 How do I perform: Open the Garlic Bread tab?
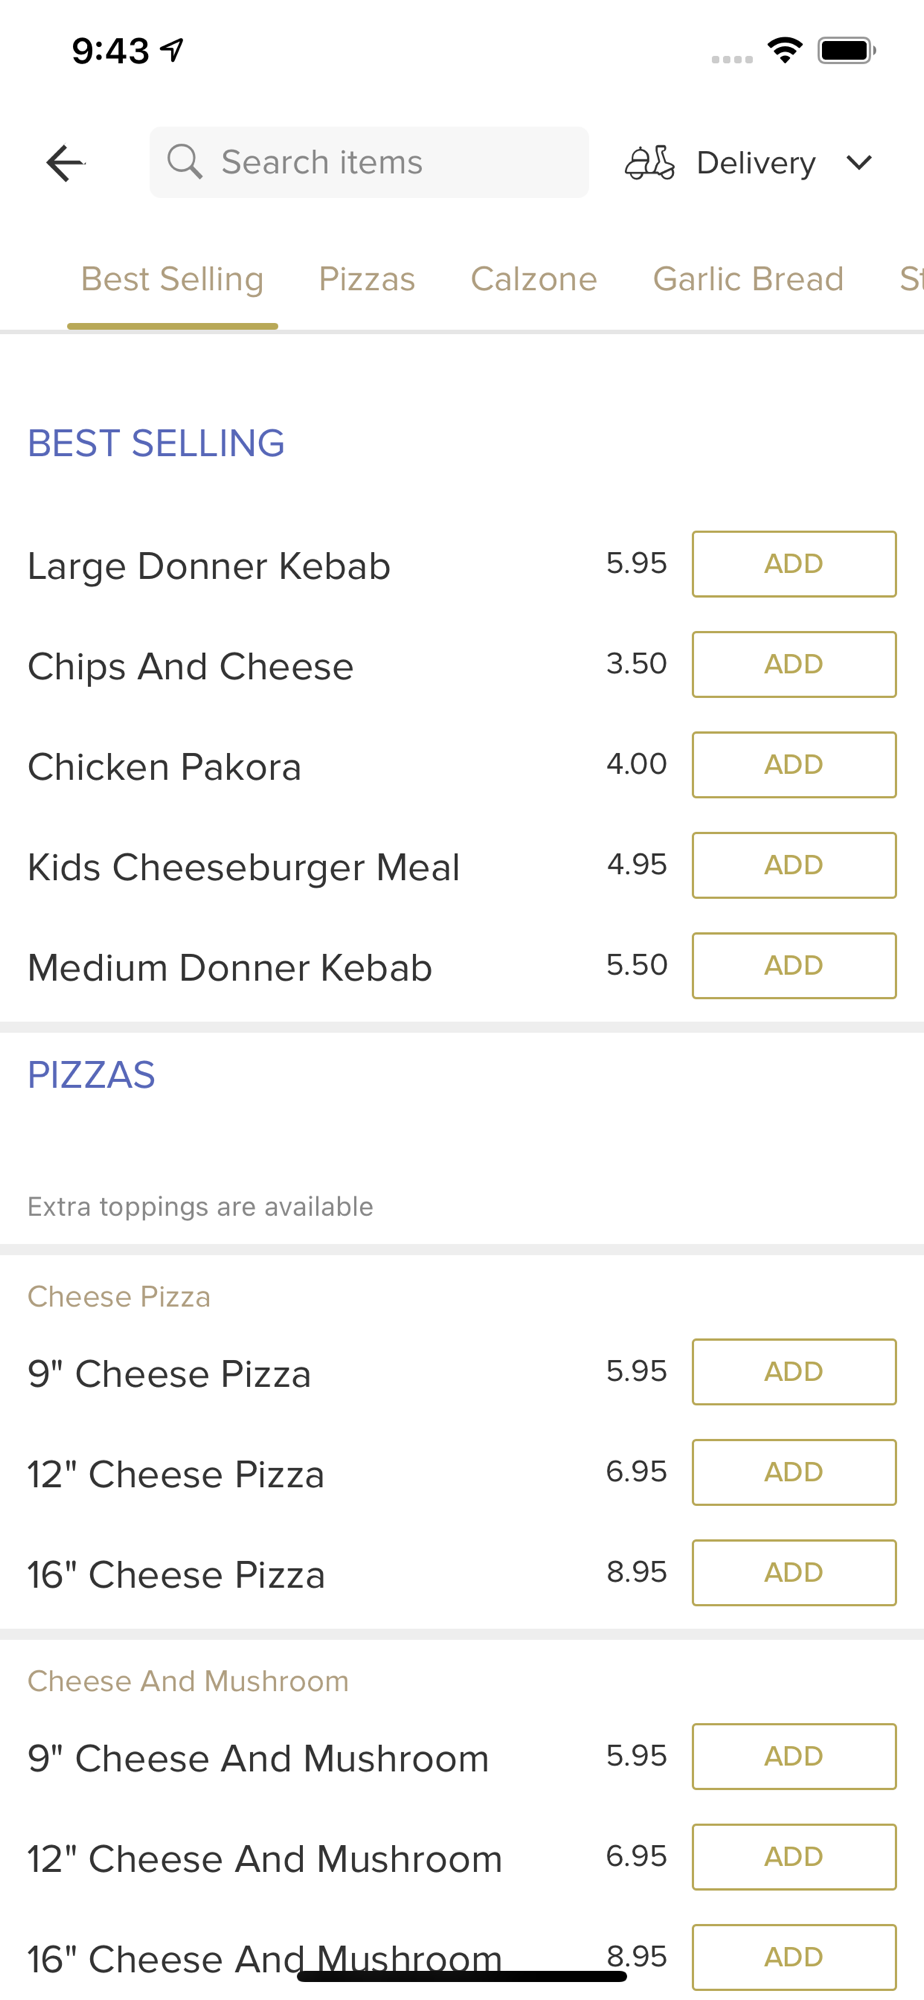click(748, 279)
